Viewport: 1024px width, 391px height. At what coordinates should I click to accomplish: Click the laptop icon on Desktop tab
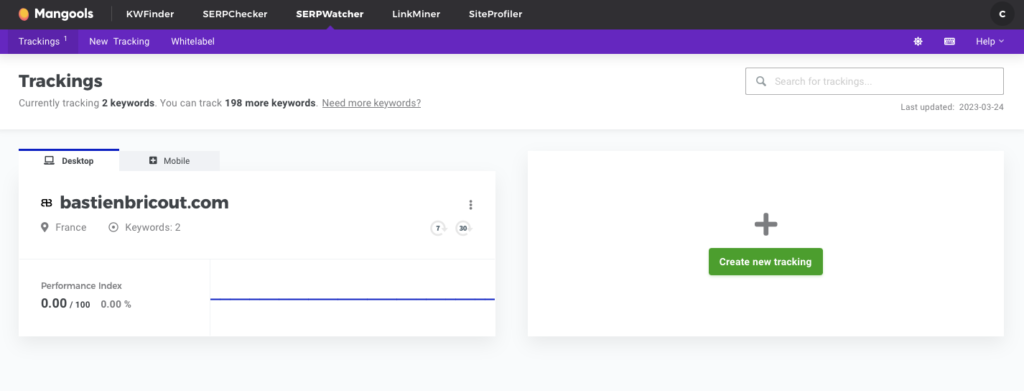click(49, 161)
